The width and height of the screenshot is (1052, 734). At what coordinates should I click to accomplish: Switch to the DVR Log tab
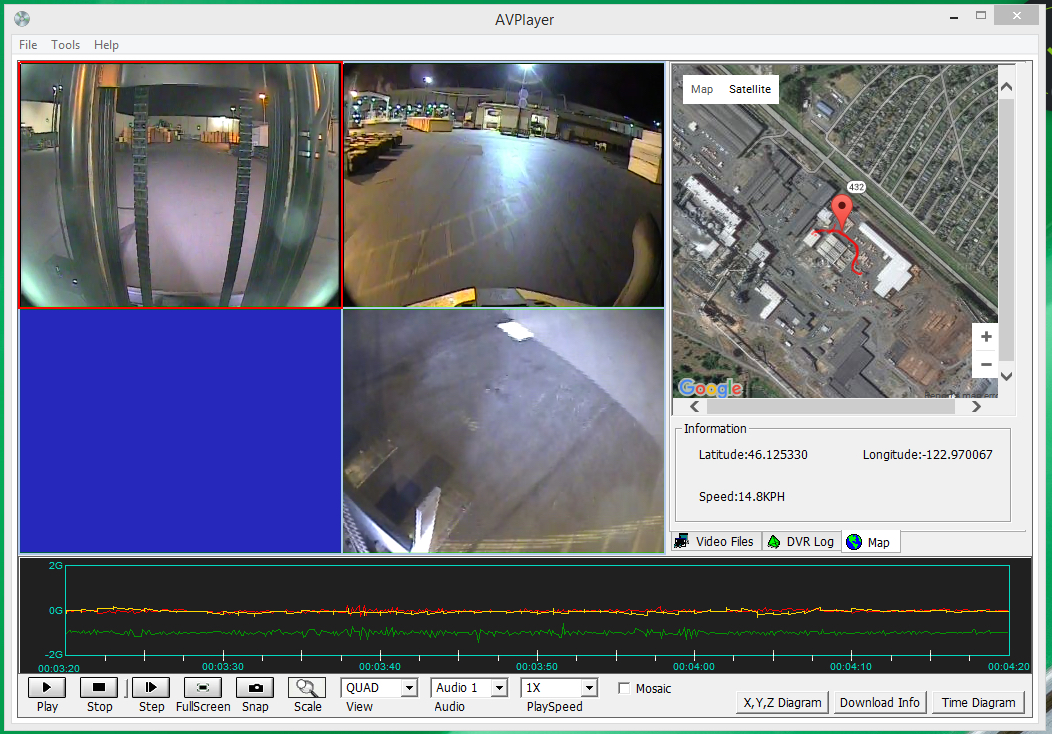(801, 541)
